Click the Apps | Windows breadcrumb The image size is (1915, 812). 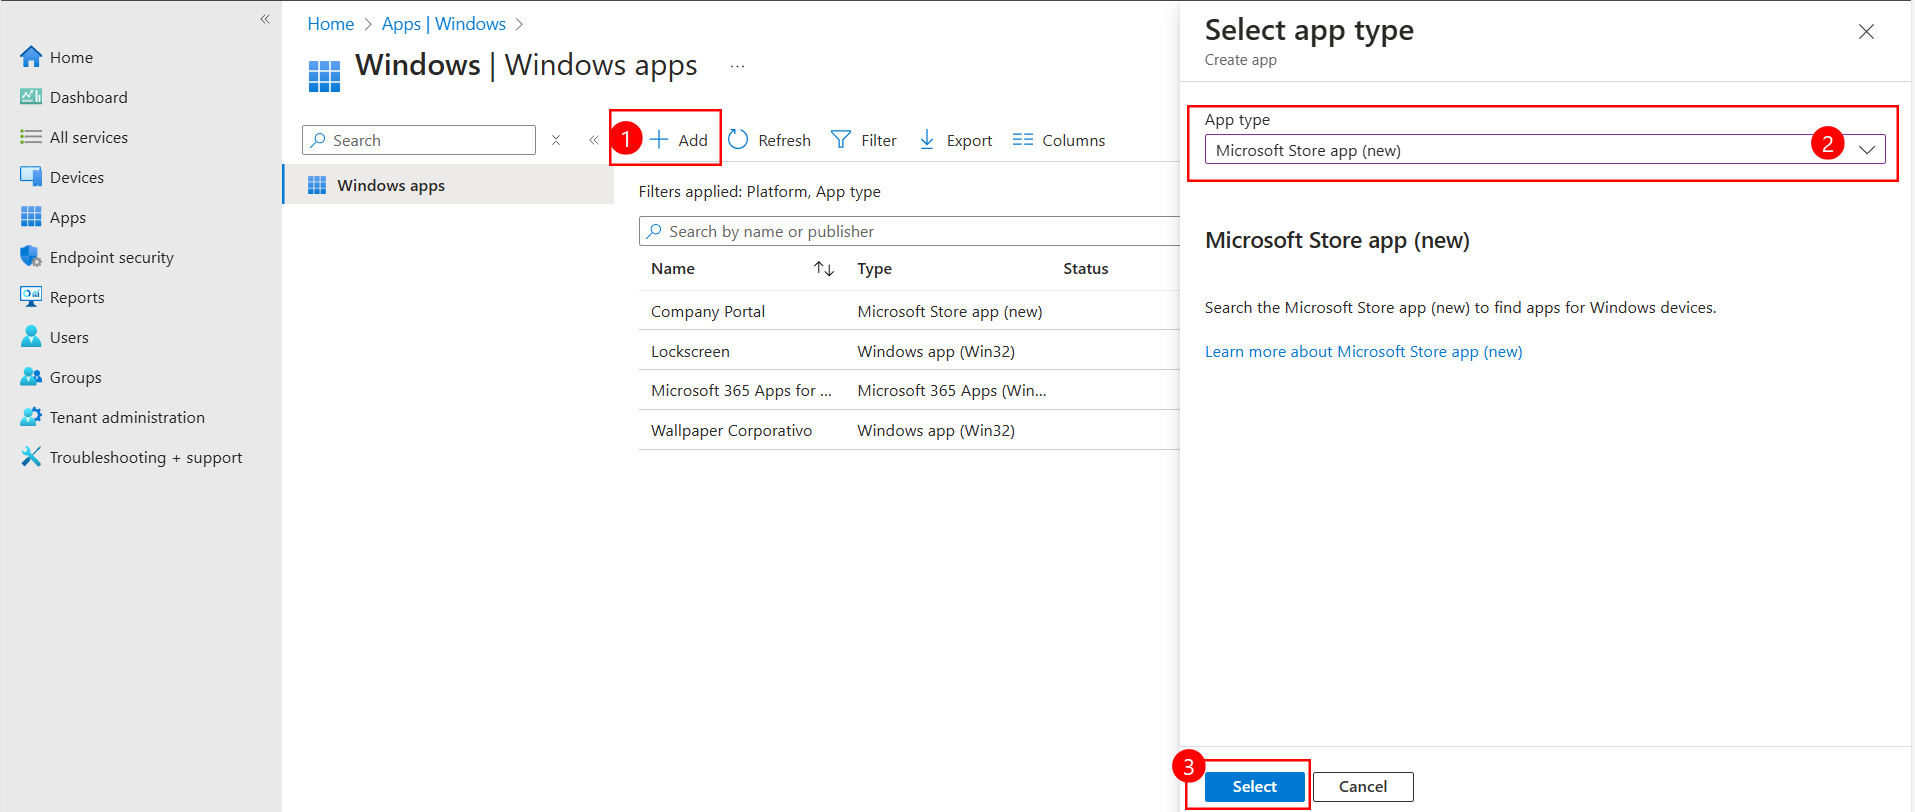click(444, 24)
